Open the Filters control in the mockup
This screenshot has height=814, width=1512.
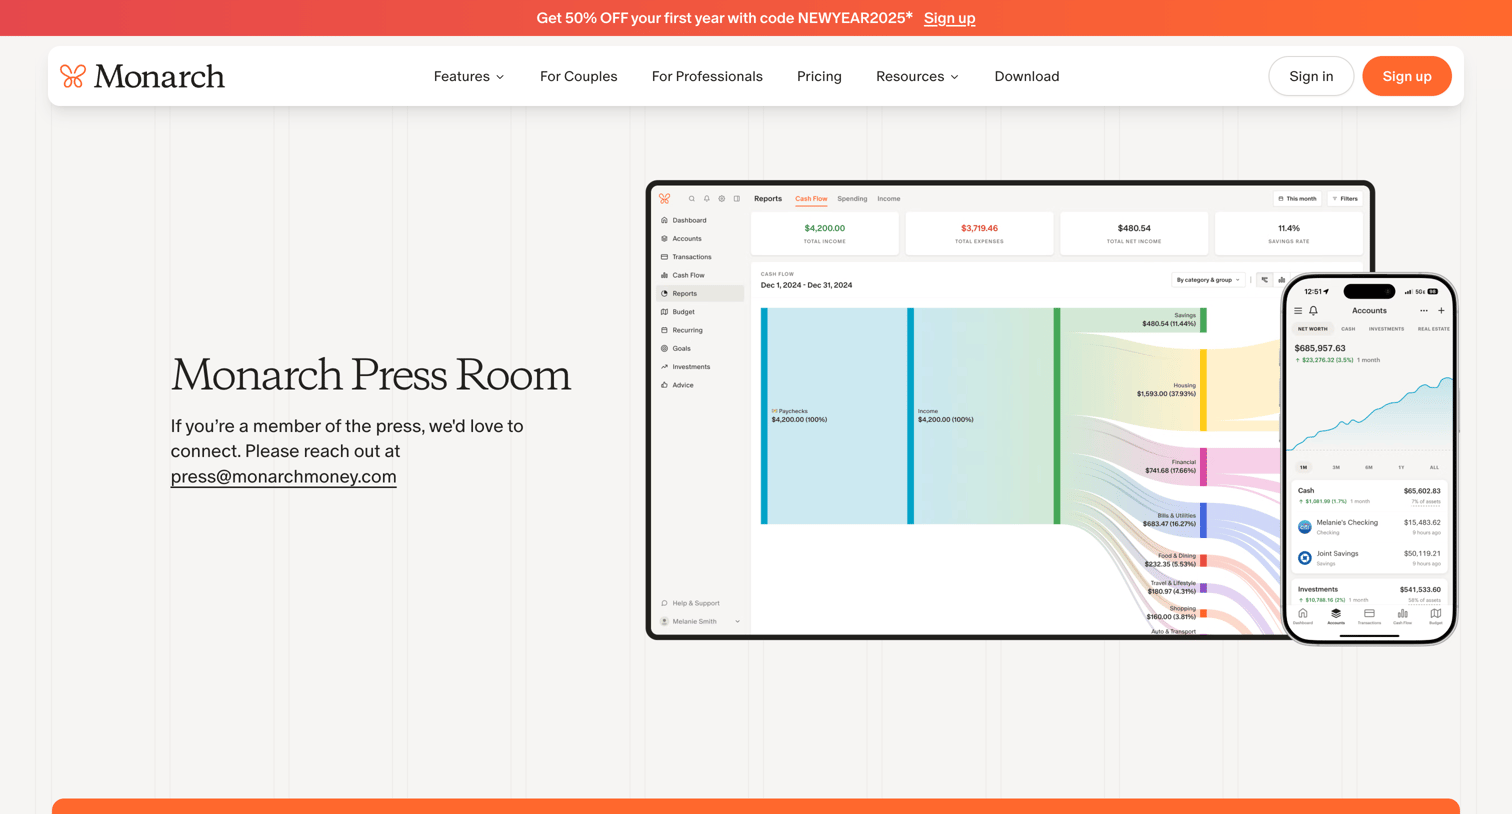[1345, 199]
